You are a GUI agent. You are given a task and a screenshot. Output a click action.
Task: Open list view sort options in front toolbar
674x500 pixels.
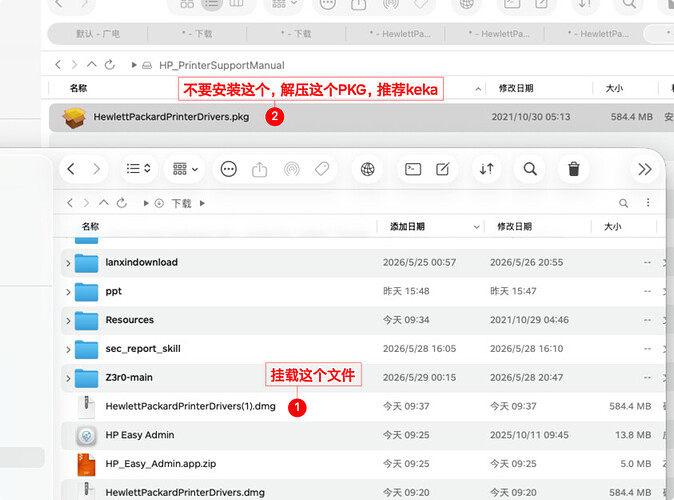click(x=138, y=169)
